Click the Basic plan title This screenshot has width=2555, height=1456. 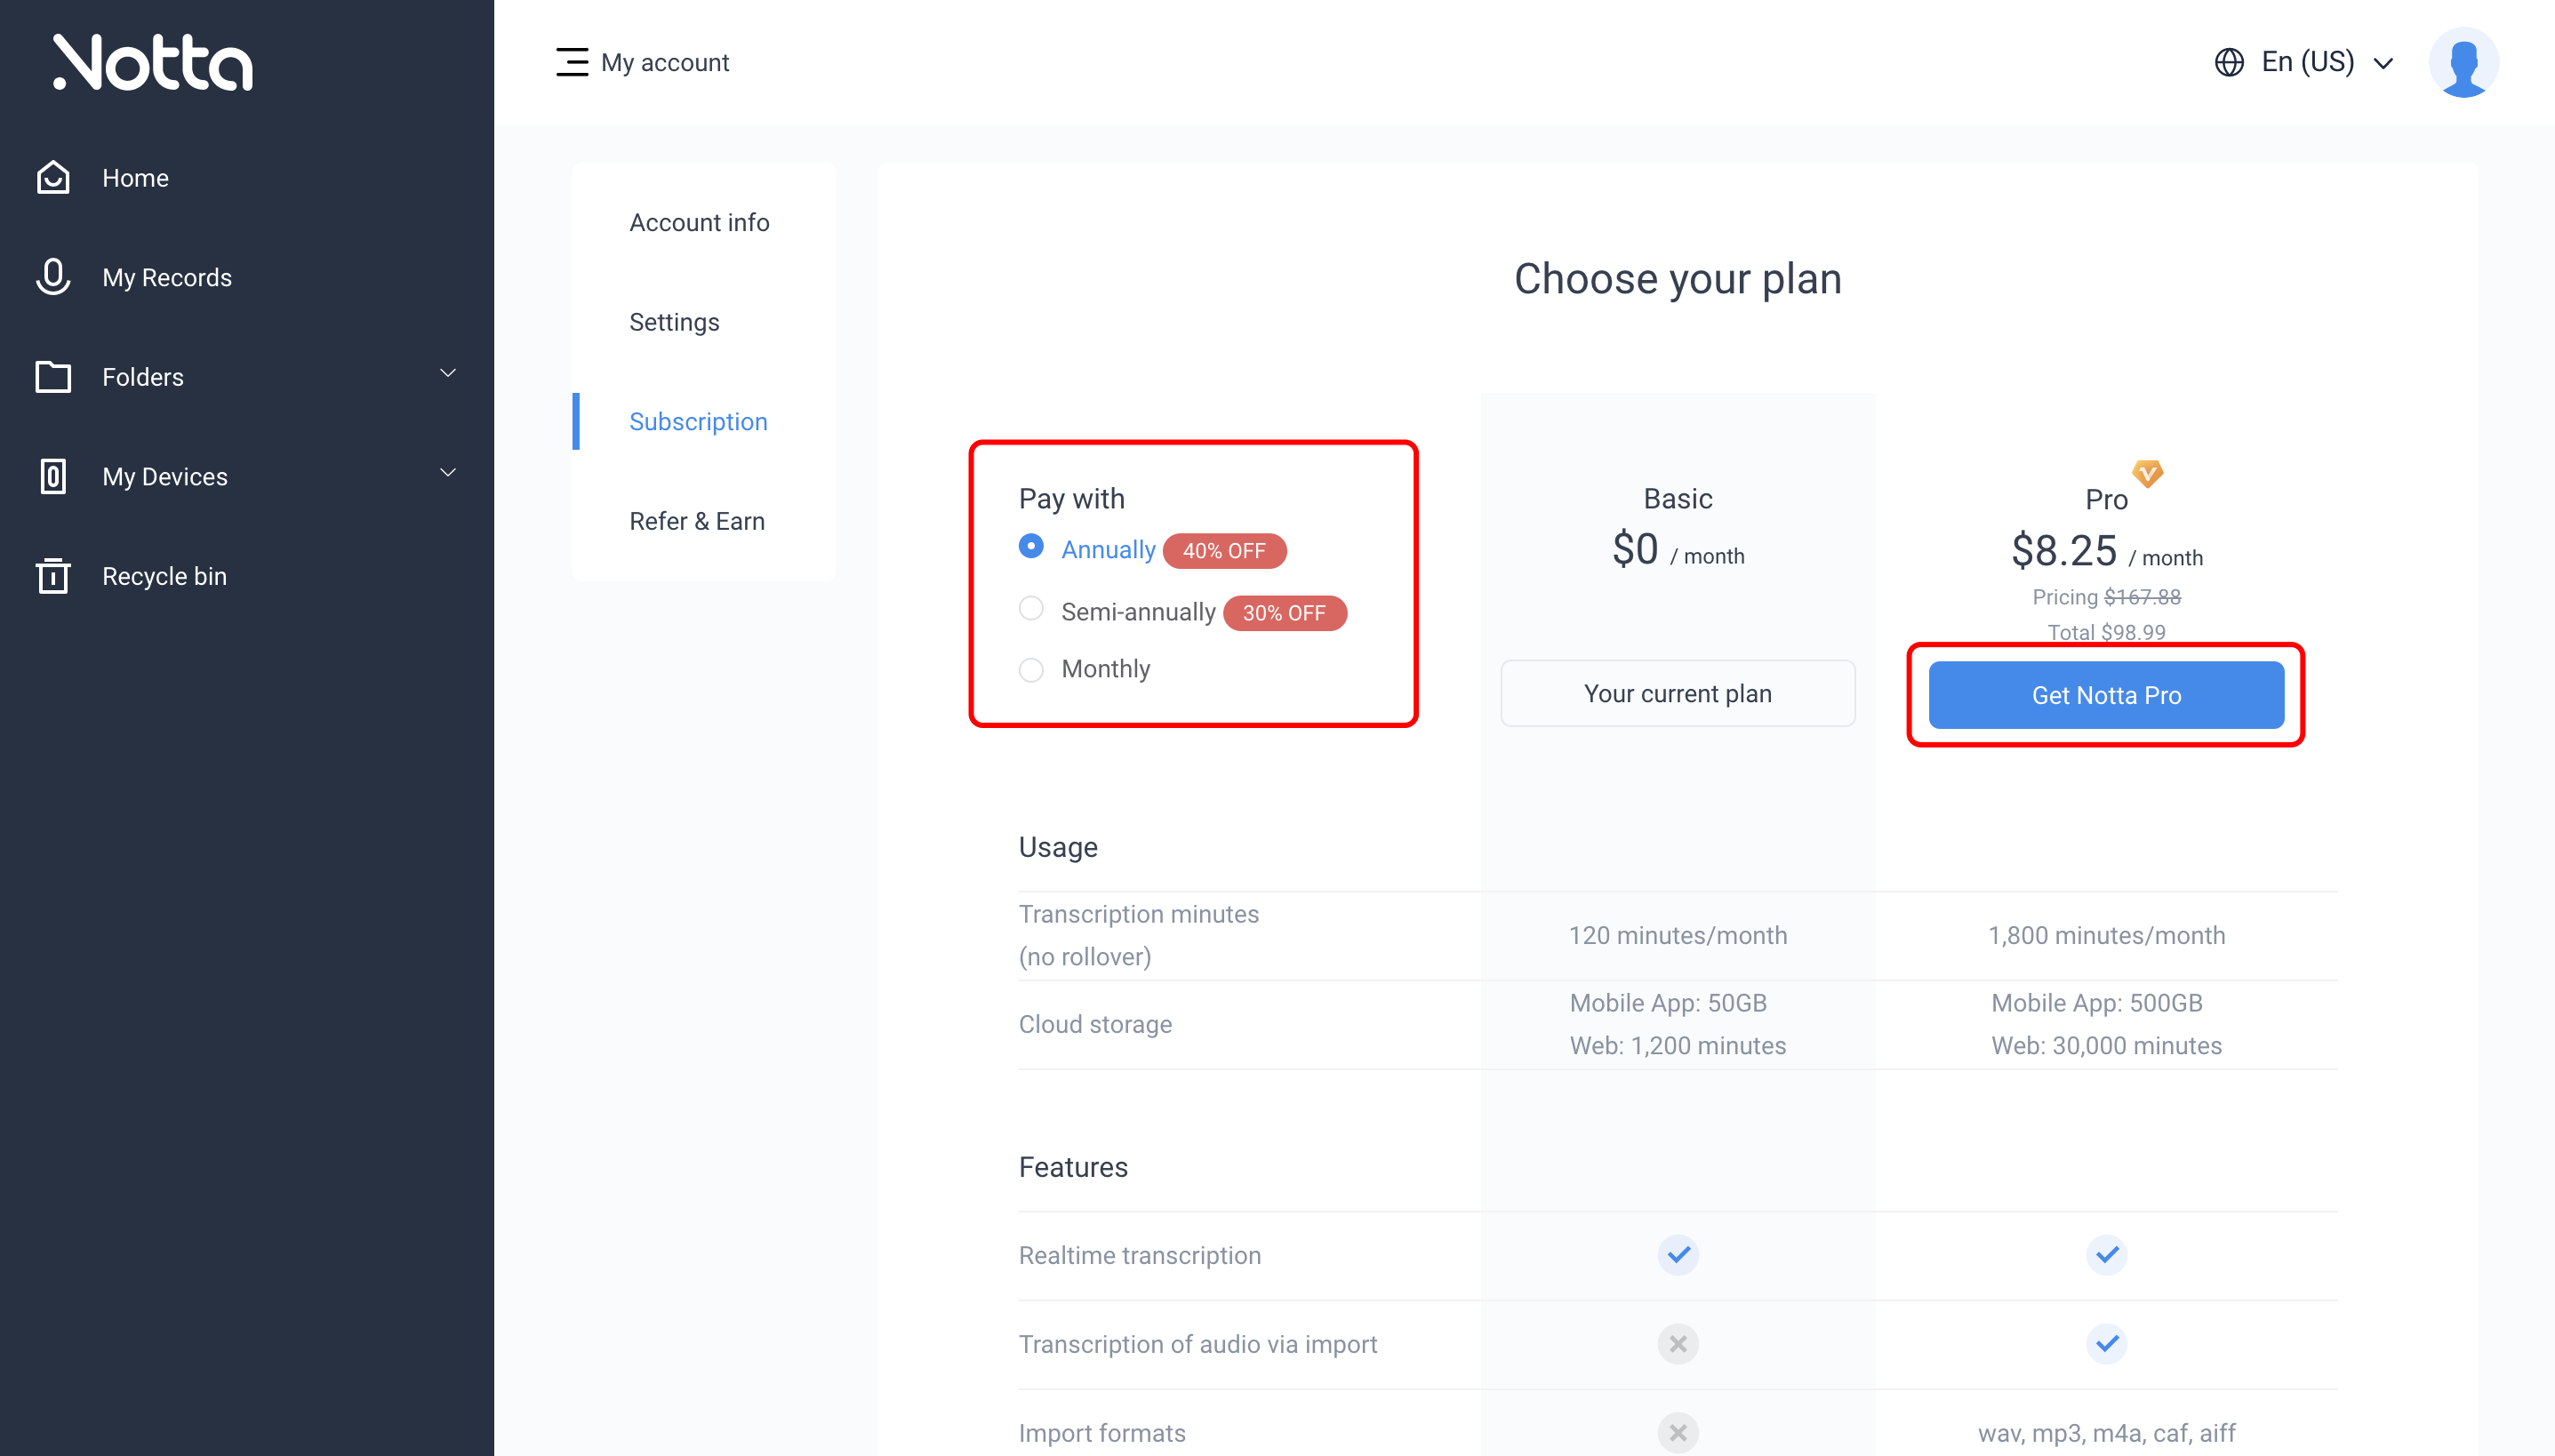point(1678,498)
